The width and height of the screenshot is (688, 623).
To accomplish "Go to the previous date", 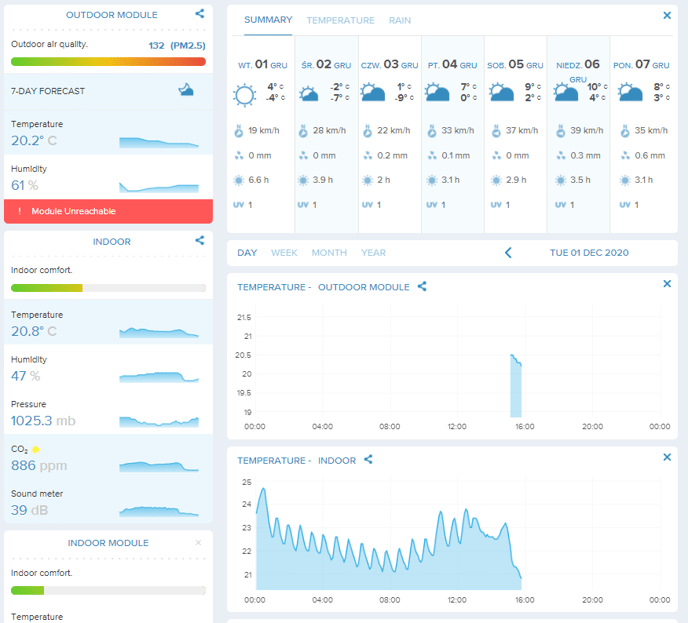I will tap(508, 253).
